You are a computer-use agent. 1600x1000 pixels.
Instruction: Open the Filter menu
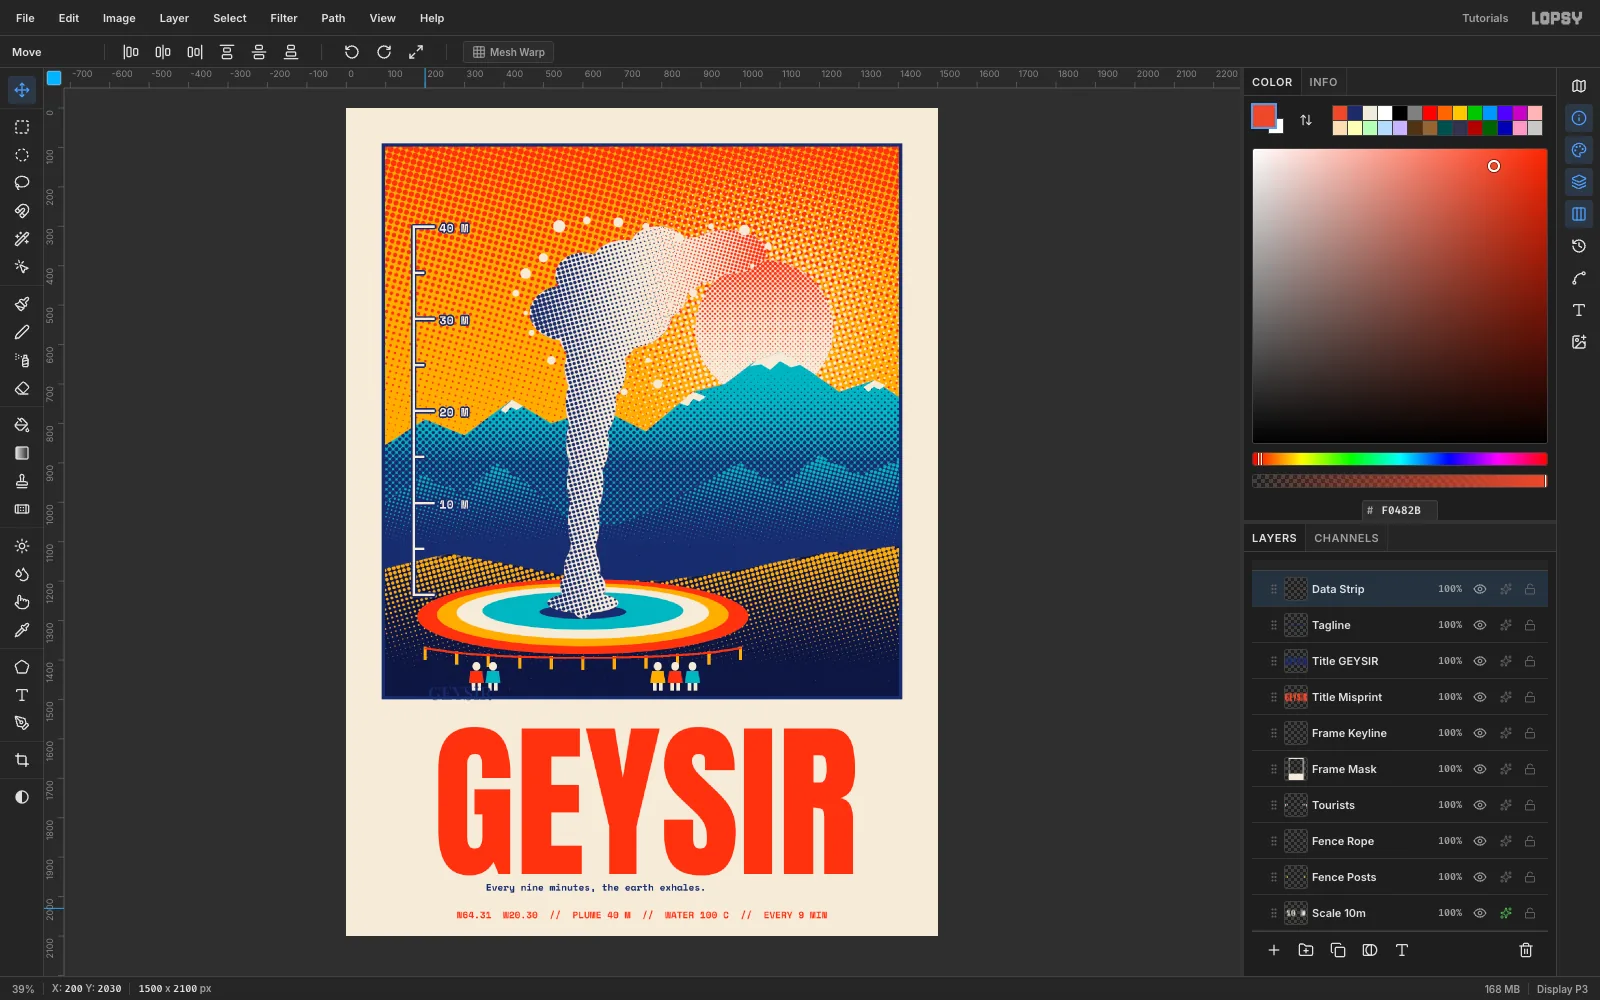[284, 18]
